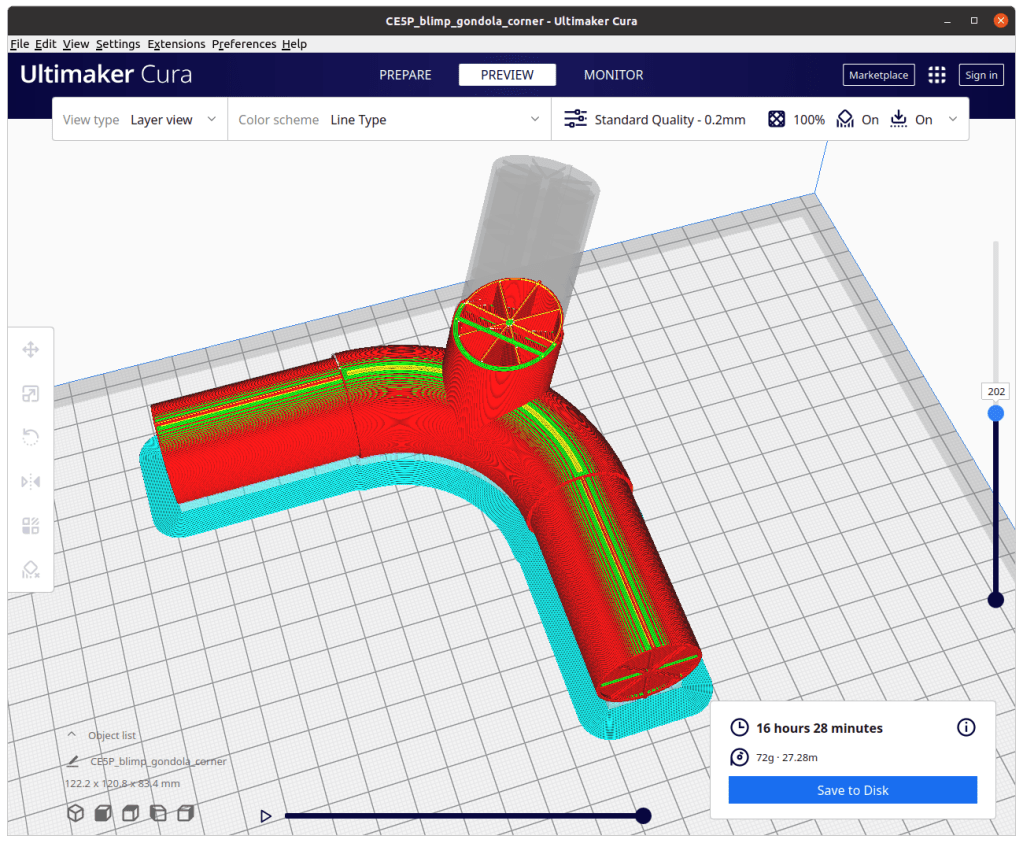Switch to 3D perspective view cube
This screenshot has width=1023, height=843.
pyautogui.click(x=76, y=813)
